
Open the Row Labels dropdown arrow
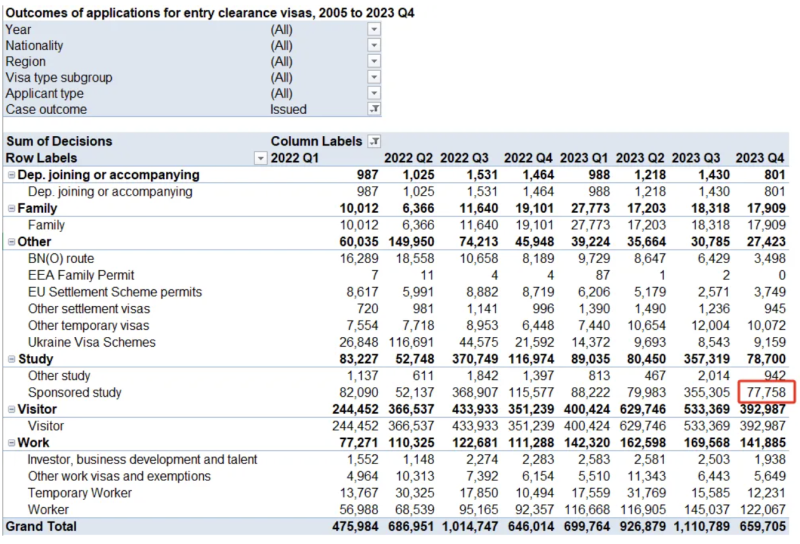(x=260, y=158)
